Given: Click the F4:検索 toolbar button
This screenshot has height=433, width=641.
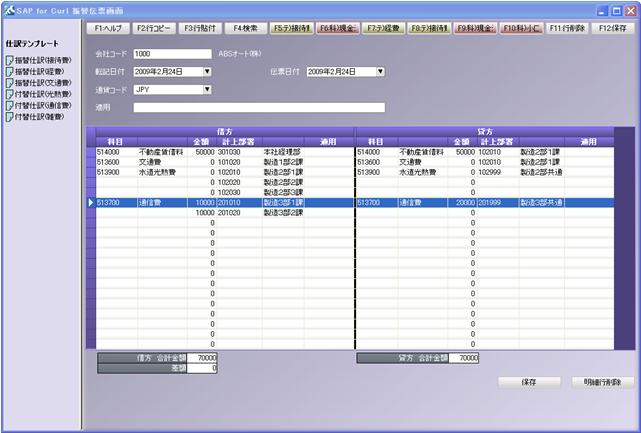Looking at the screenshot, I should tap(245, 28).
